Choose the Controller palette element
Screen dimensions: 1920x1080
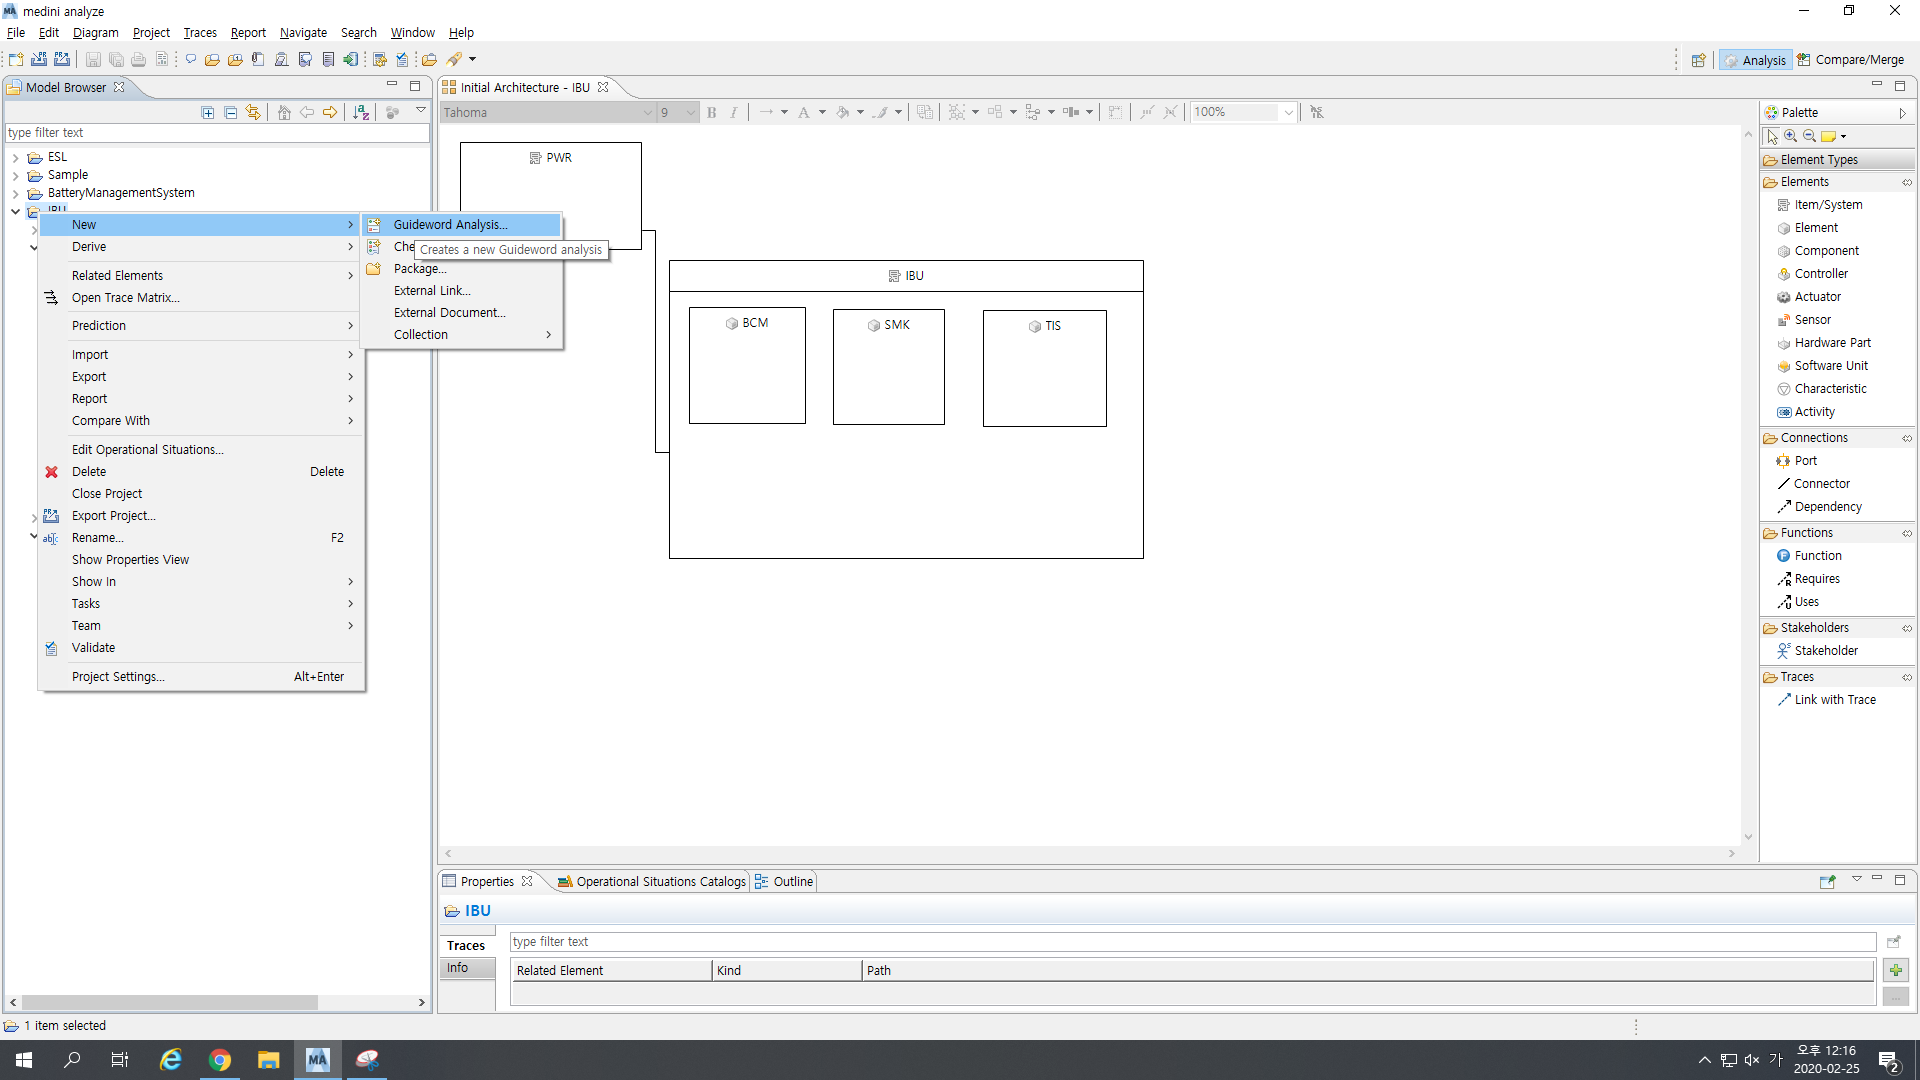coord(1820,274)
